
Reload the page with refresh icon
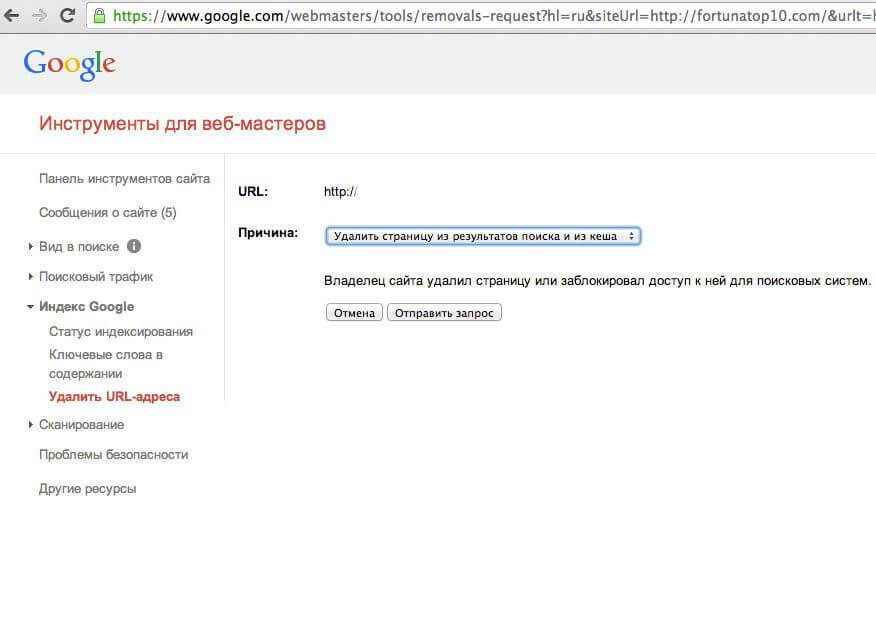[x=68, y=15]
